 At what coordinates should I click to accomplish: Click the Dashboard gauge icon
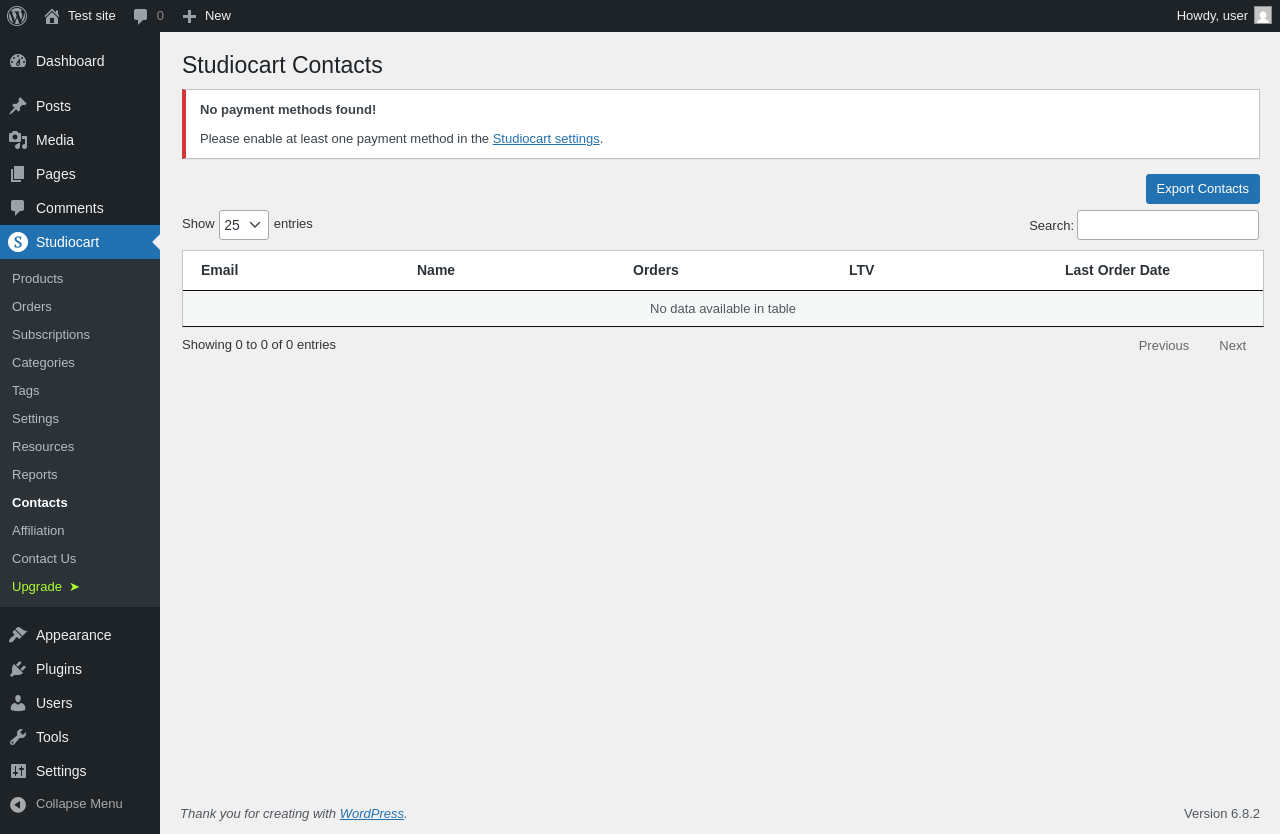click(x=18, y=61)
